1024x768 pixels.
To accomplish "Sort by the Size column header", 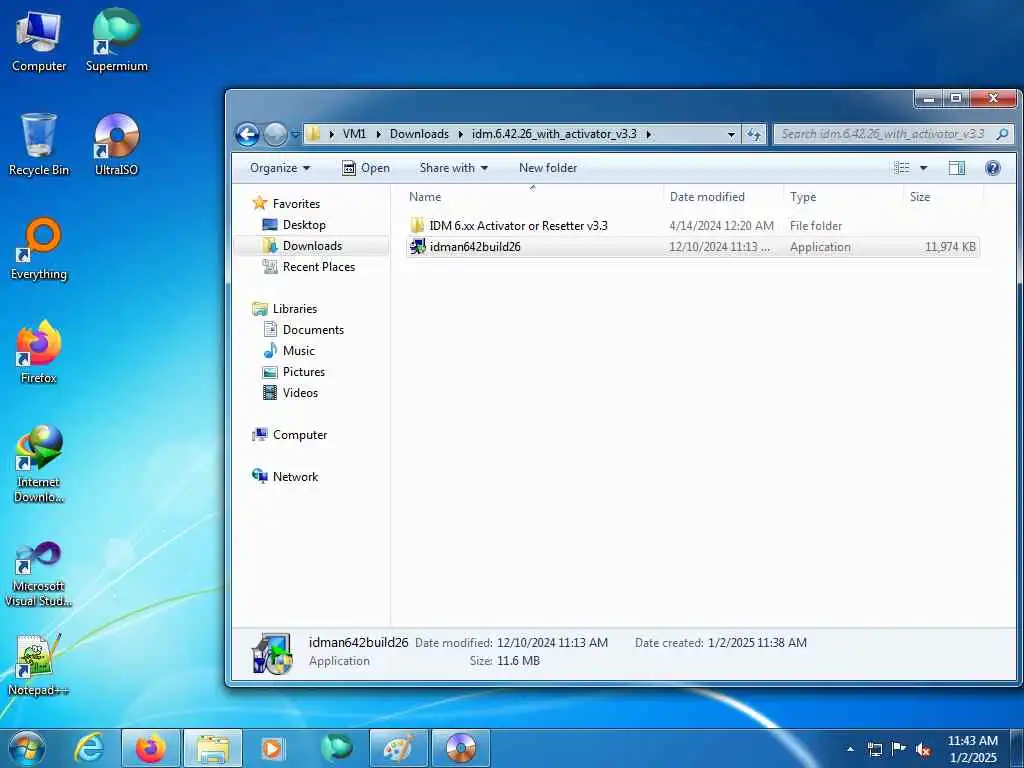I will pyautogui.click(x=943, y=197).
